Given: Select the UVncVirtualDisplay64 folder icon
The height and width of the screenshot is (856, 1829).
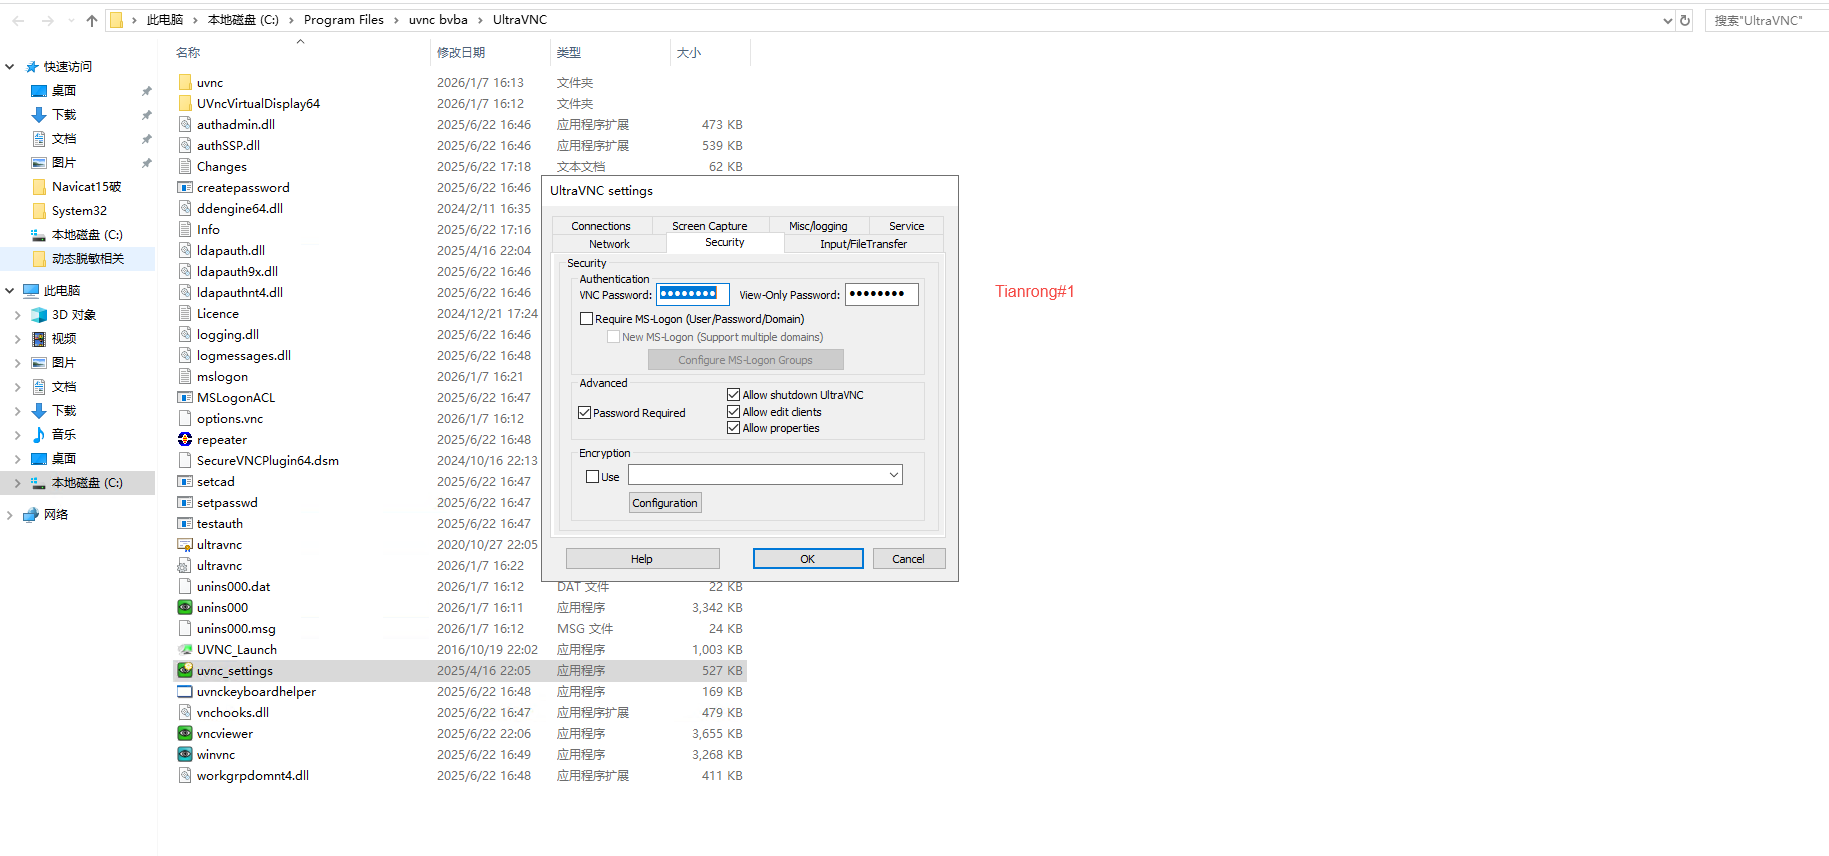Looking at the screenshot, I should [x=185, y=103].
